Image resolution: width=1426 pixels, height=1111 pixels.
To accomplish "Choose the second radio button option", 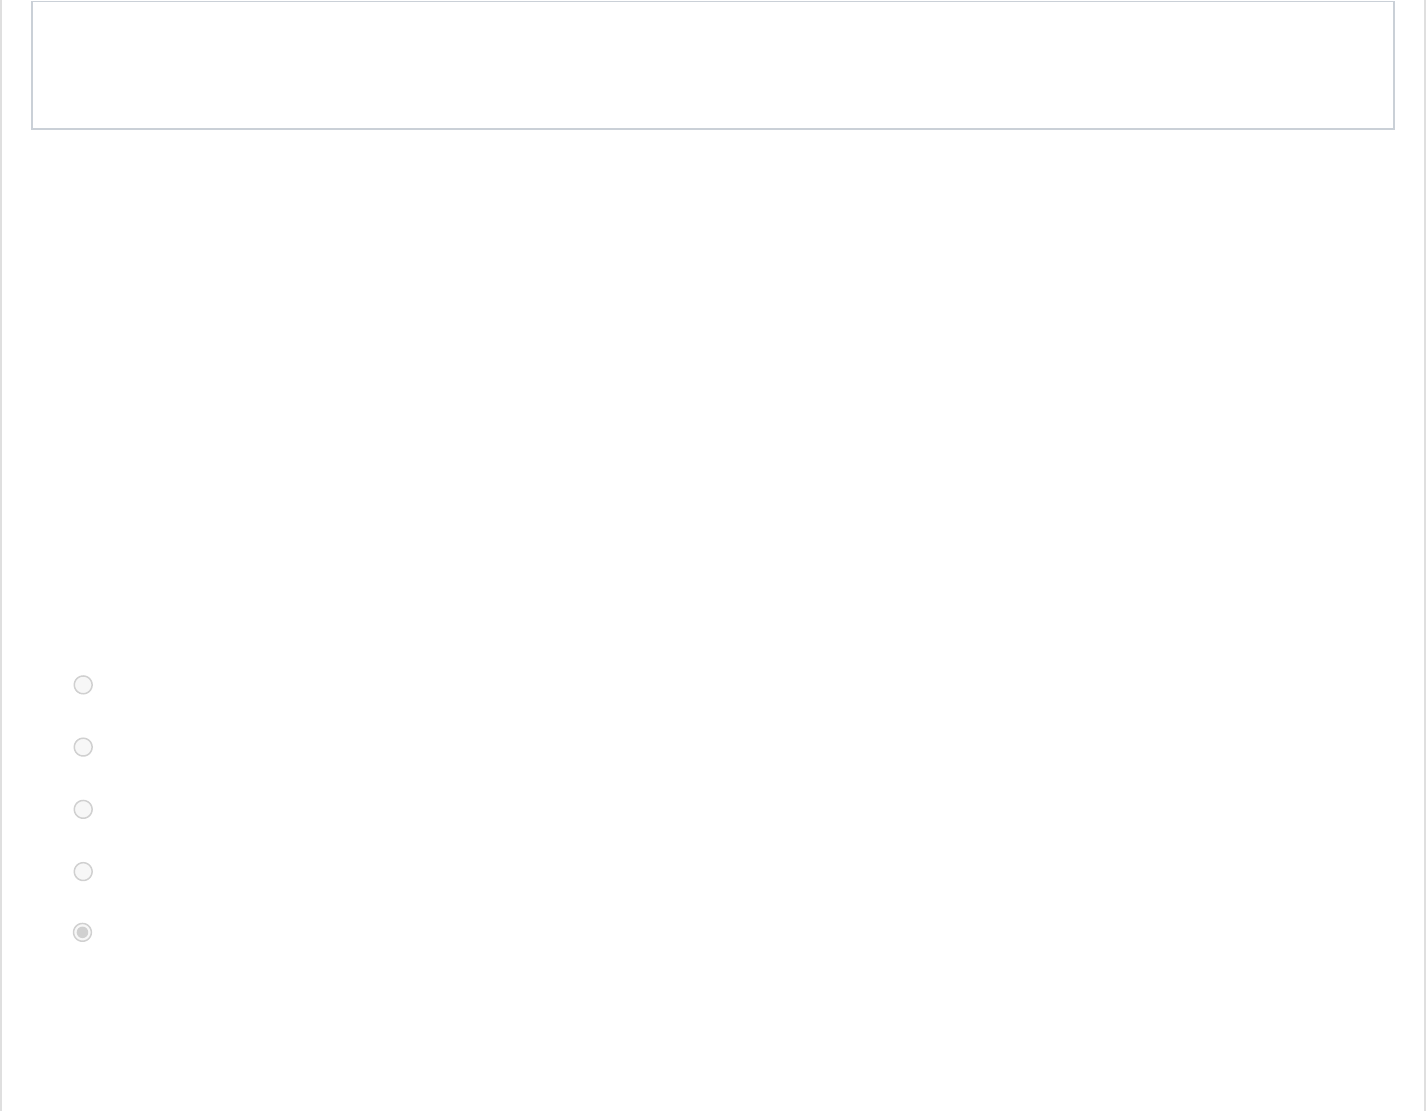I will (83, 747).
